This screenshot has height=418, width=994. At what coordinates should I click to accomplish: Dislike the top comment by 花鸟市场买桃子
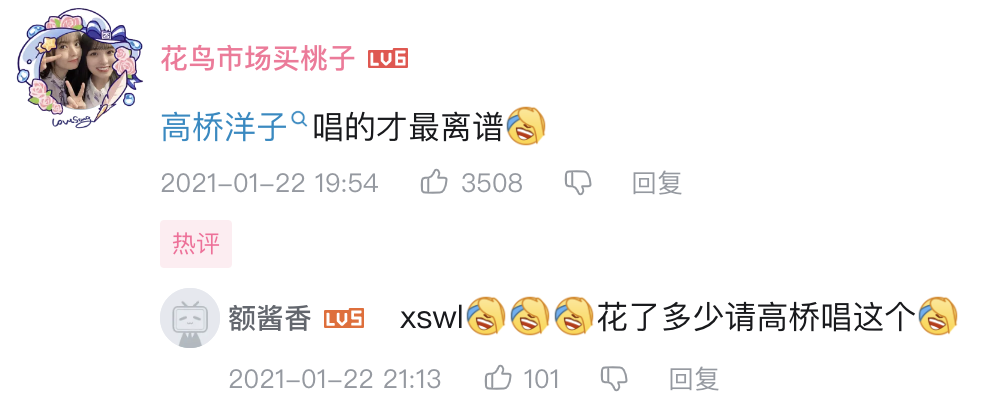578,183
